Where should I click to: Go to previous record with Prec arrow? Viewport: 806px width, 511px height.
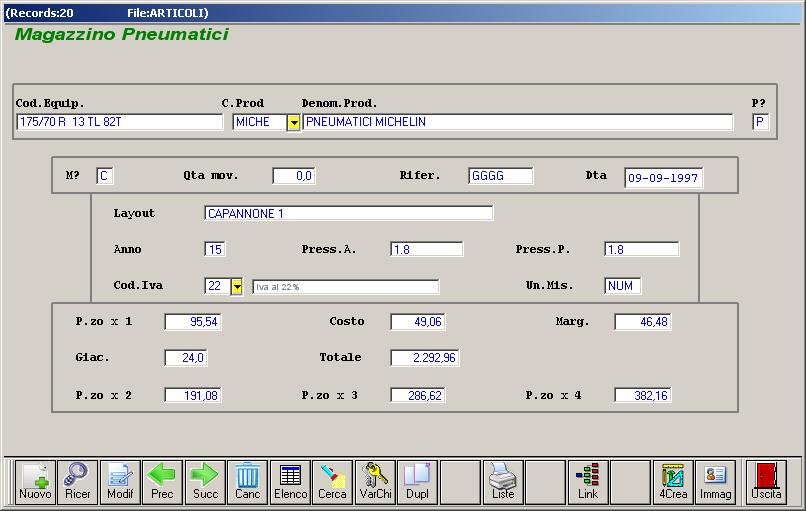click(x=162, y=481)
